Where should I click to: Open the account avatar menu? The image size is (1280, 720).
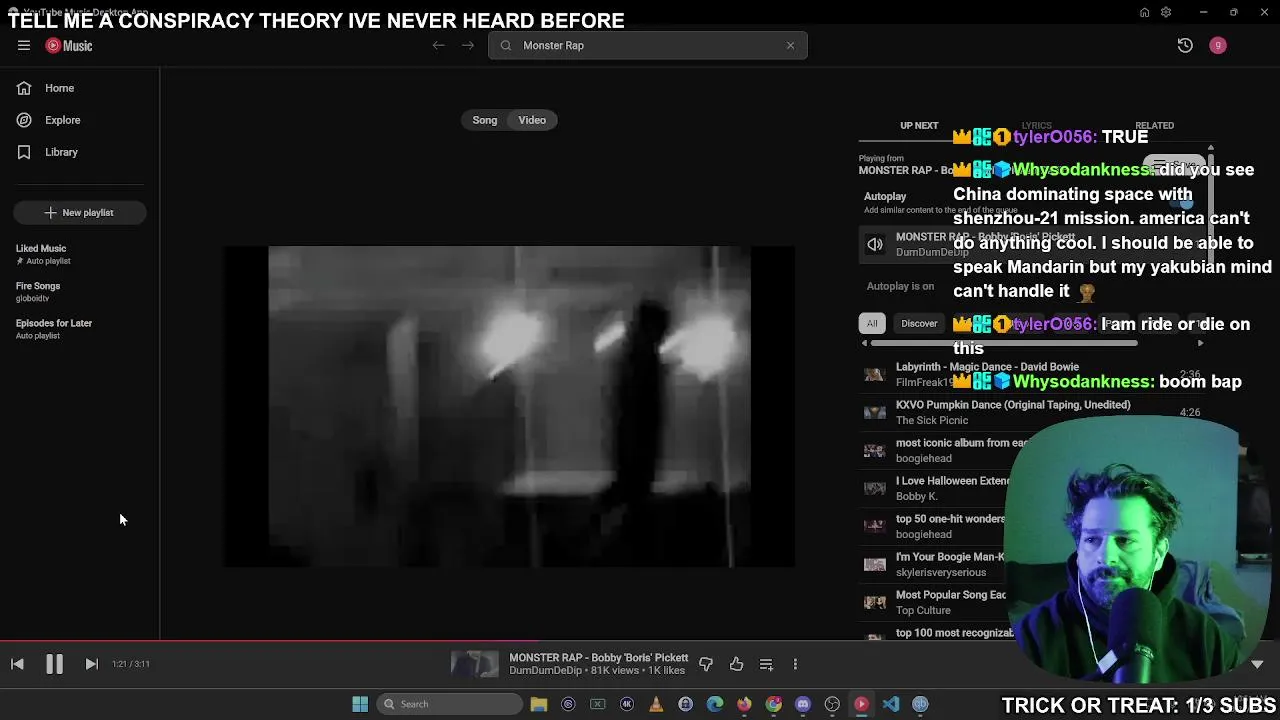coord(1217,45)
